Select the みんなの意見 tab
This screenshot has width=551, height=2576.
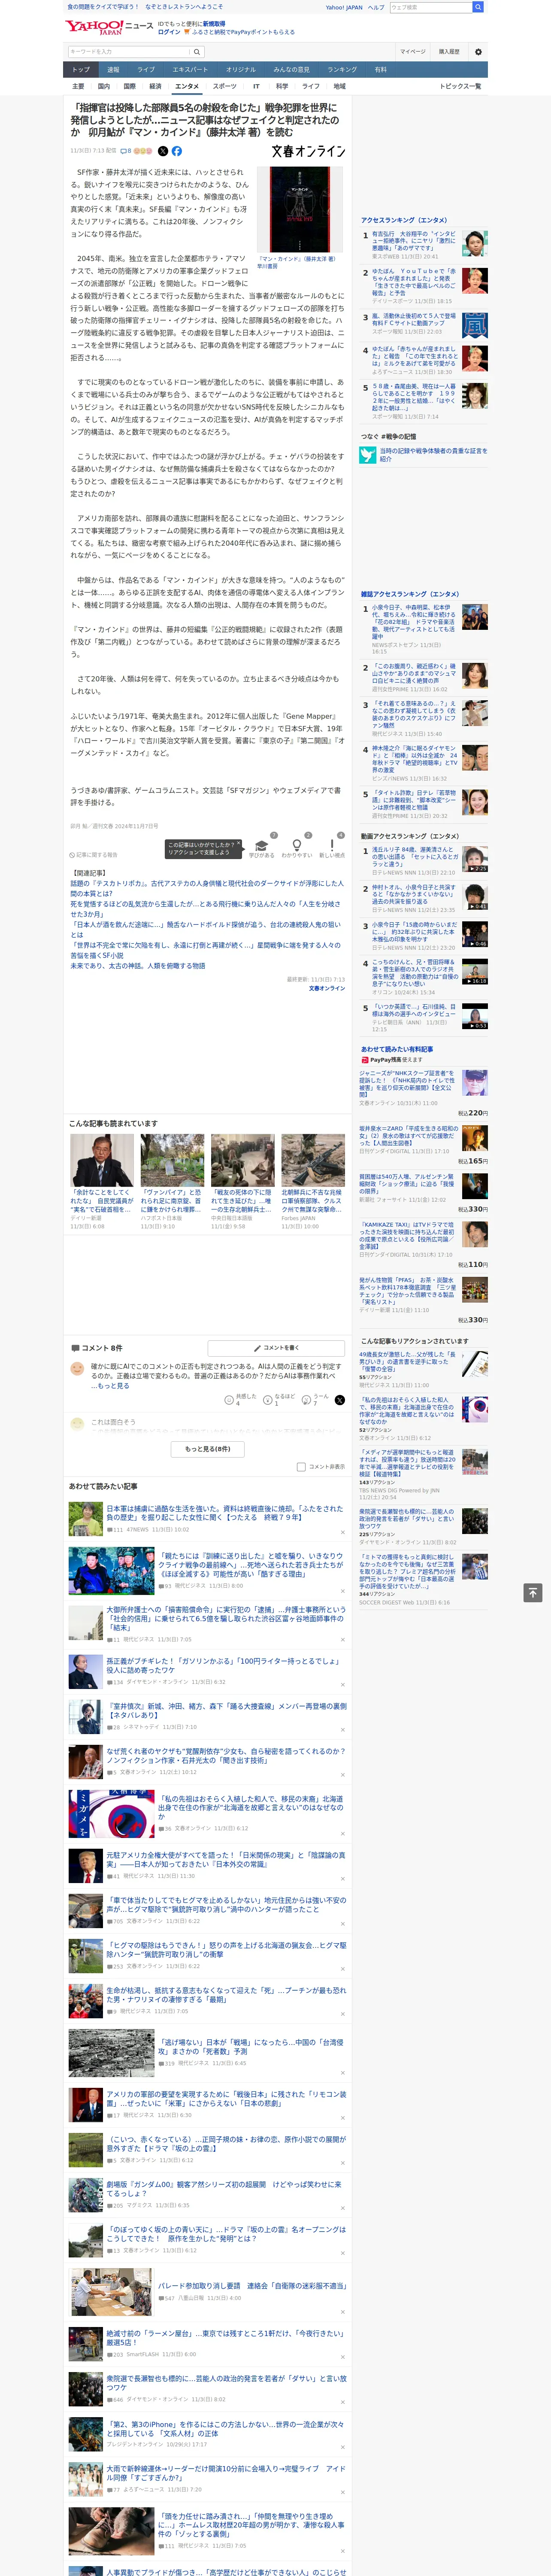tap(292, 70)
